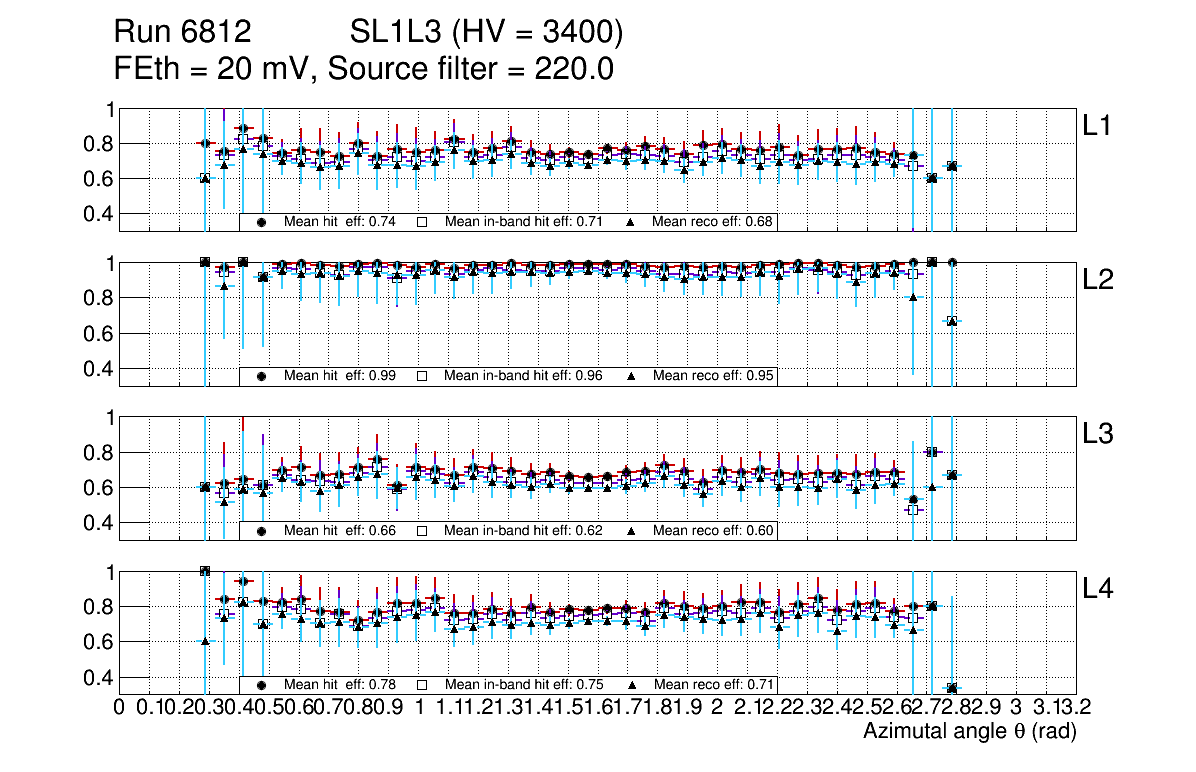Screen dimensions: 1196x772
Task: Click the 'SL1L3 (HV = 3400)' title
Action: point(487,34)
